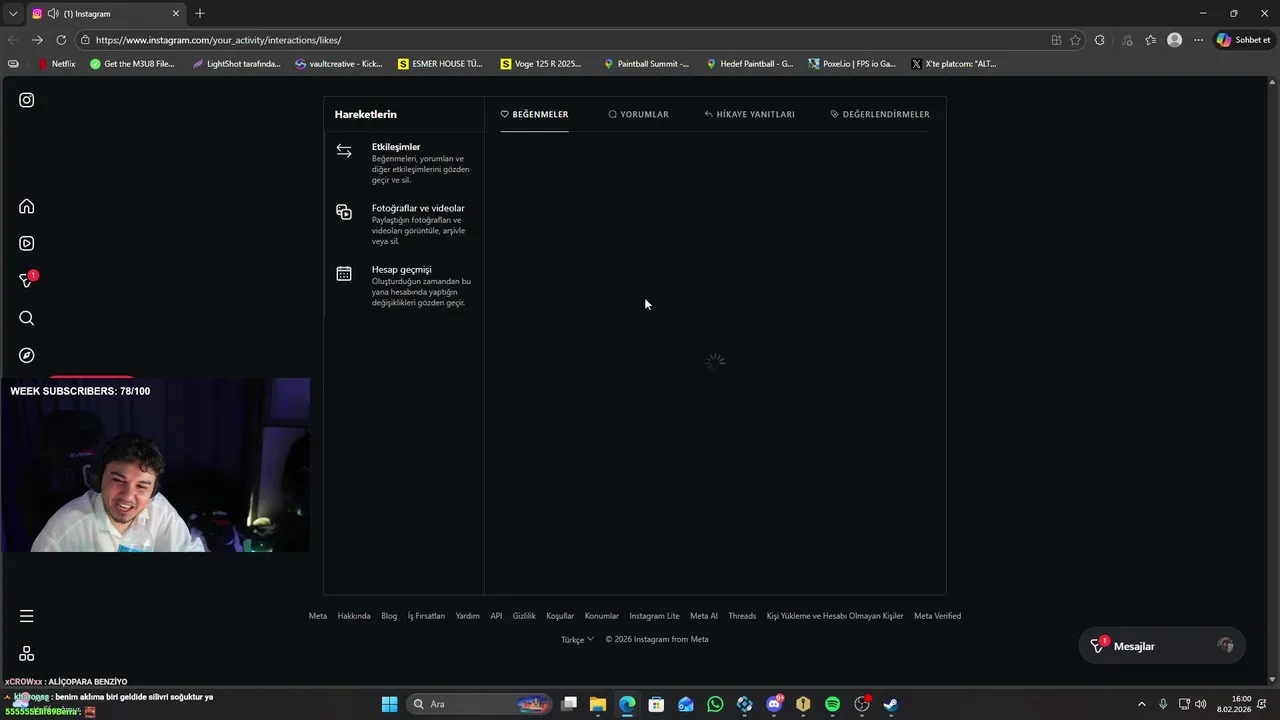Click the Etkileşimler arrows icon
The height and width of the screenshot is (720, 1280).
click(344, 151)
